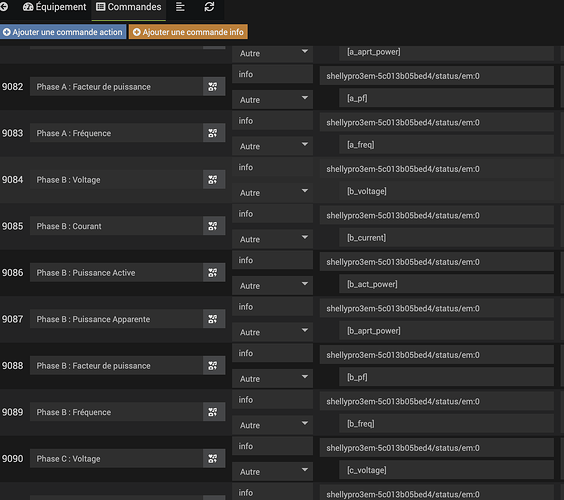Open the Autre dropdown for Phase B : Puissance Apparente

[x=272, y=332]
